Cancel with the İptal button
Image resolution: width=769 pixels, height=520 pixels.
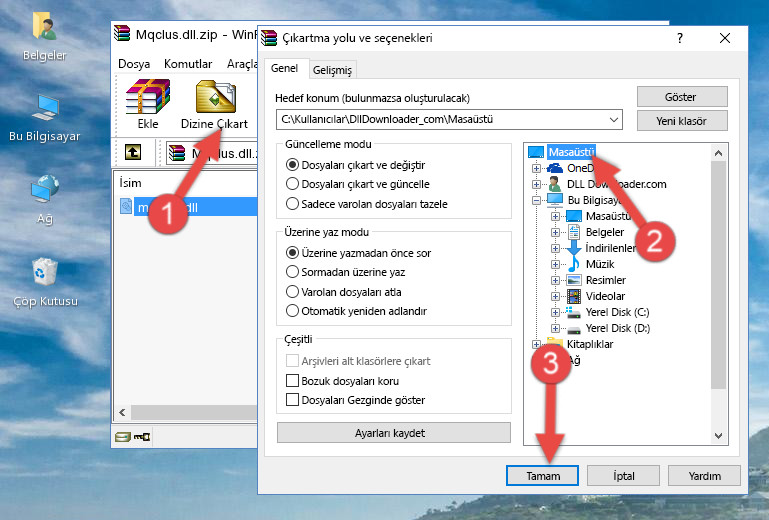623,476
